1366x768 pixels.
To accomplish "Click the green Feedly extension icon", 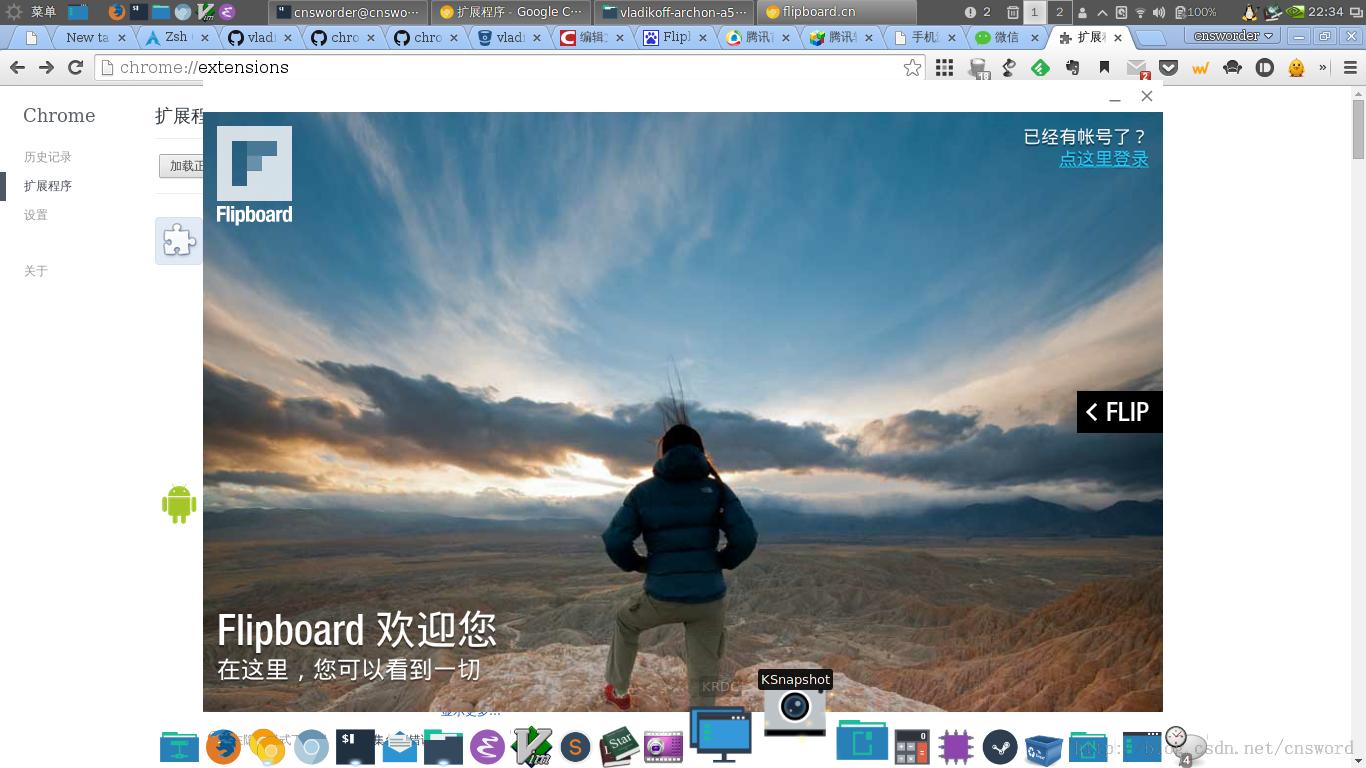I will pyautogui.click(x=1040, y=68).
